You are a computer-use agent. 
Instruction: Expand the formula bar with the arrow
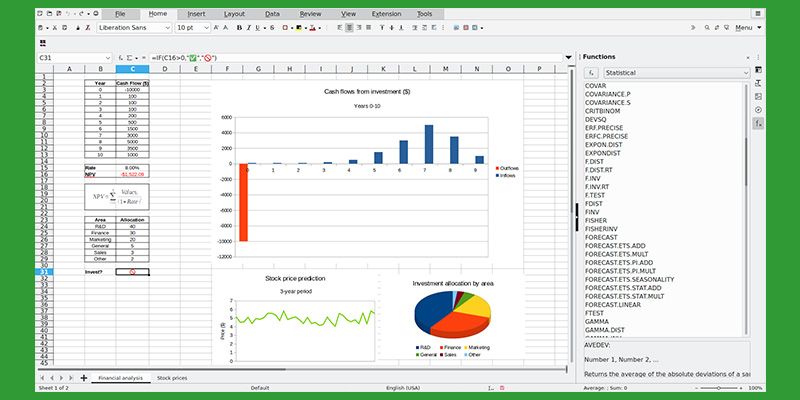tap(568, 58)
